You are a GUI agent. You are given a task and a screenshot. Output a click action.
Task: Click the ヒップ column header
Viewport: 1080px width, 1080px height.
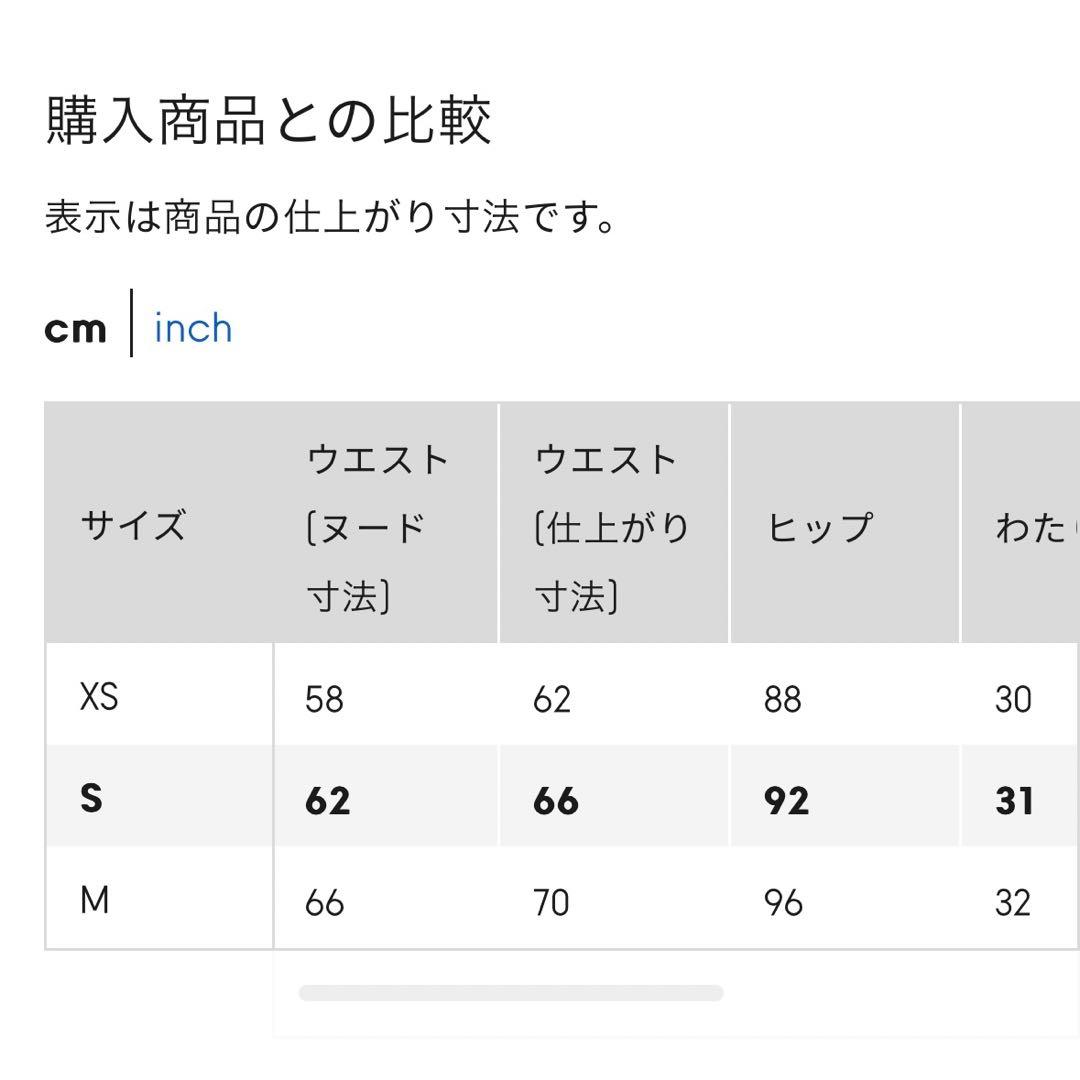[x=819, y=527]
